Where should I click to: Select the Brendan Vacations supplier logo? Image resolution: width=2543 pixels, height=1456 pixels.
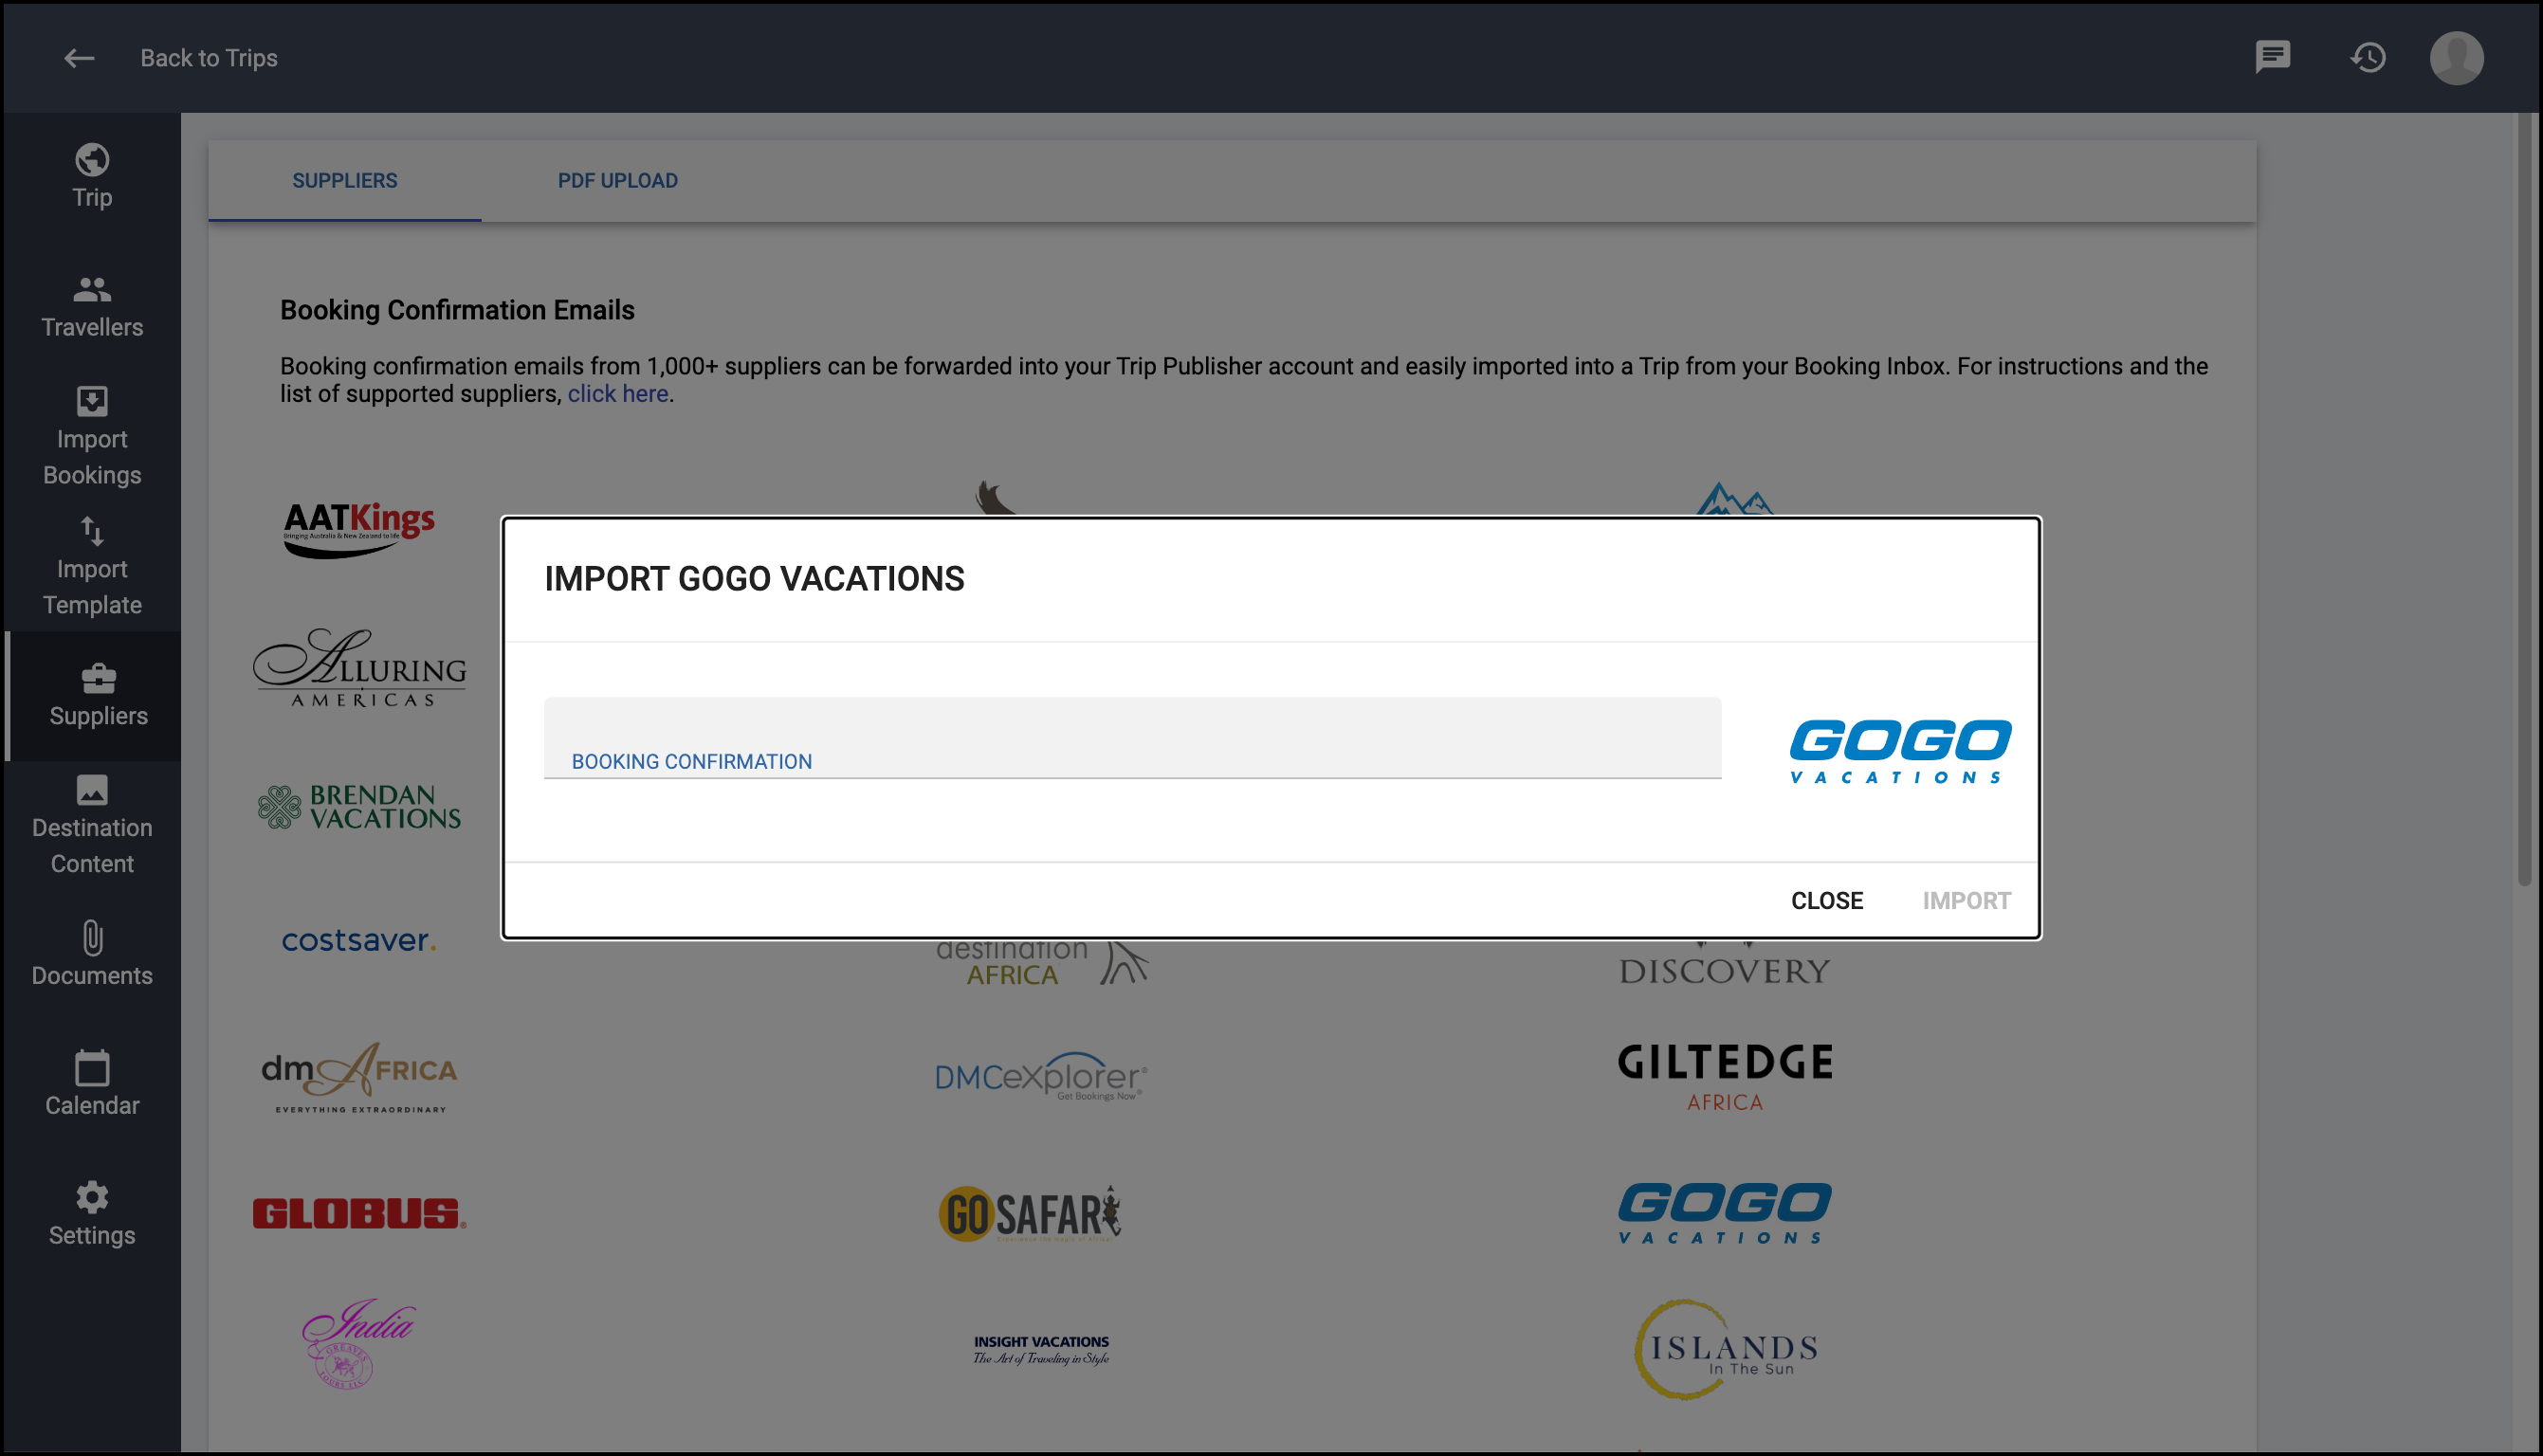click(359, 806)
